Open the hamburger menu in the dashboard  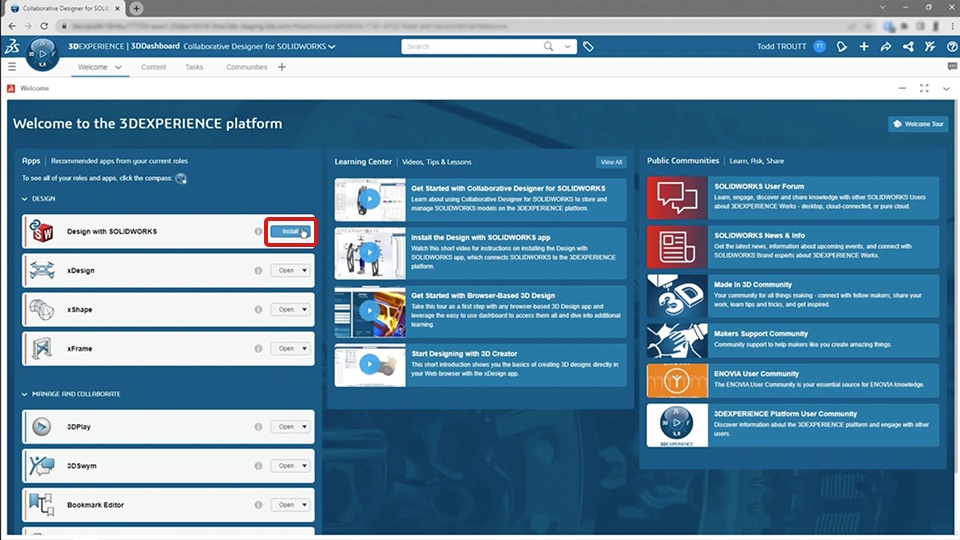coord(12,67)
